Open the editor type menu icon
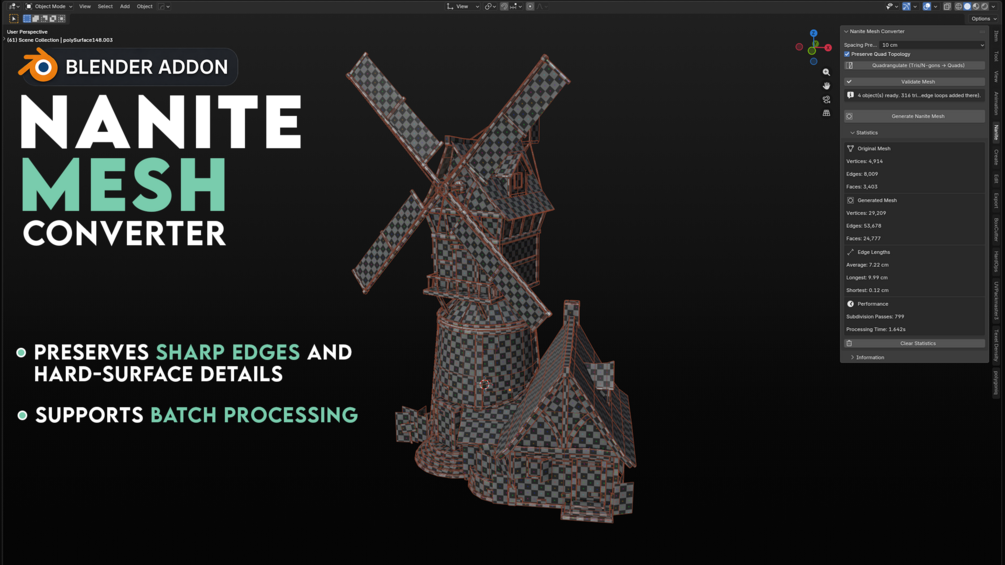Screen dimensions: 1005x565 pos(12,6)
